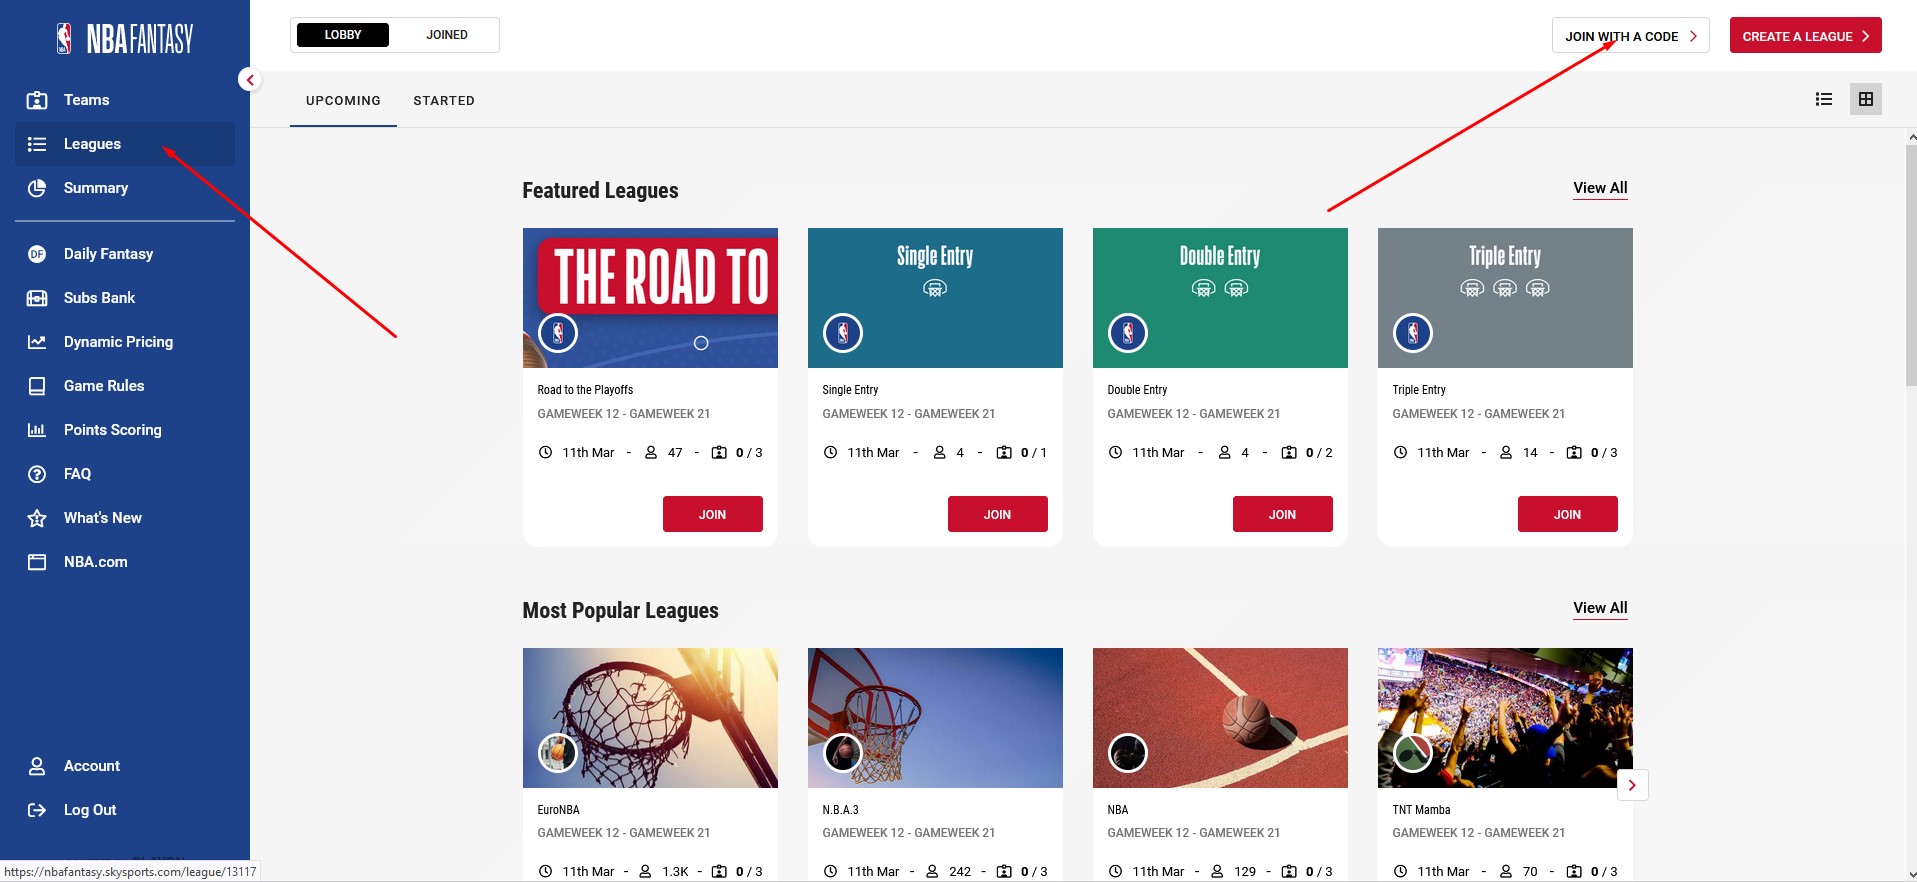Click the page vertical scrollbar
Screen dimensions: 1917x882
1911,265
